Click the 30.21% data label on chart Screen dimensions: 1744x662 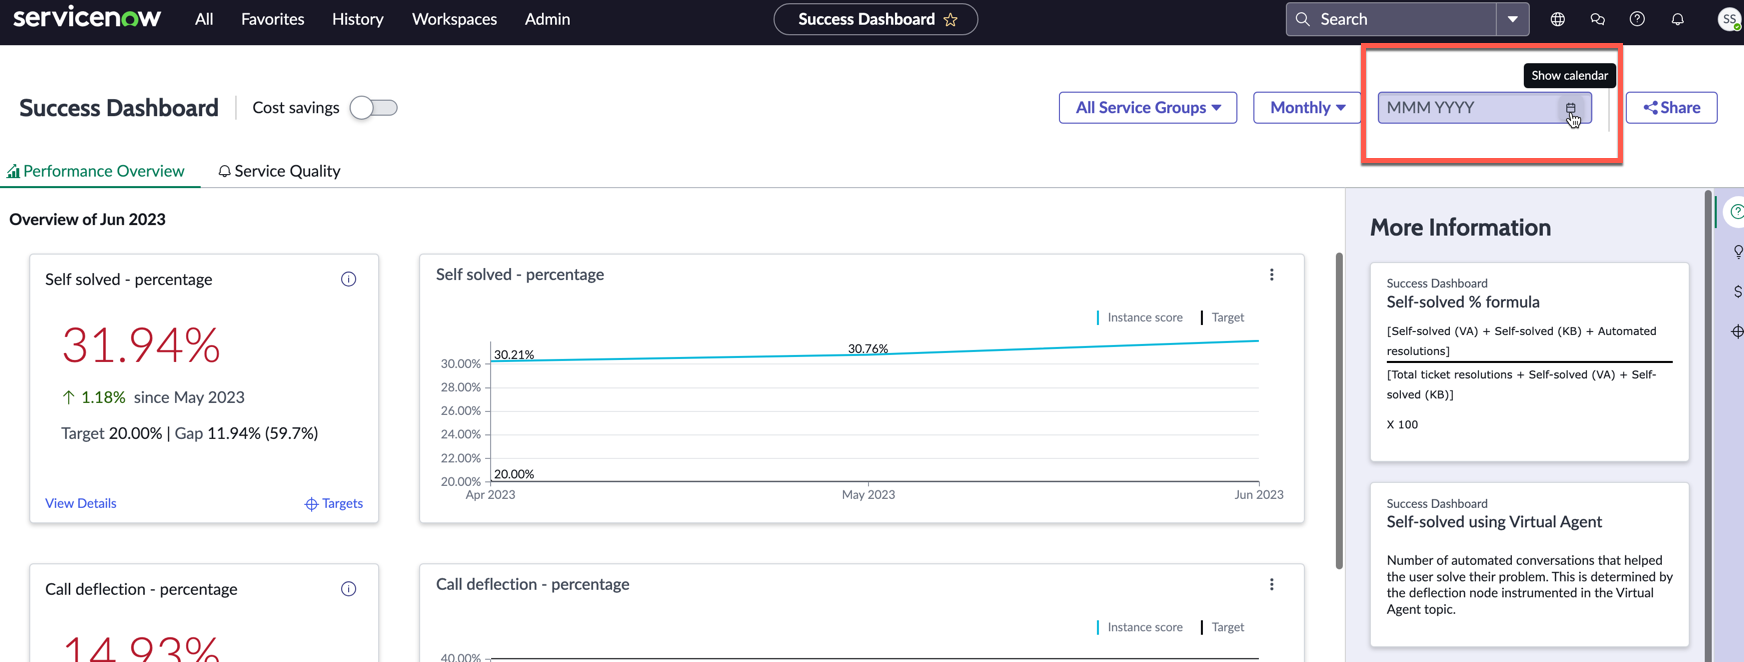(514, 355)
